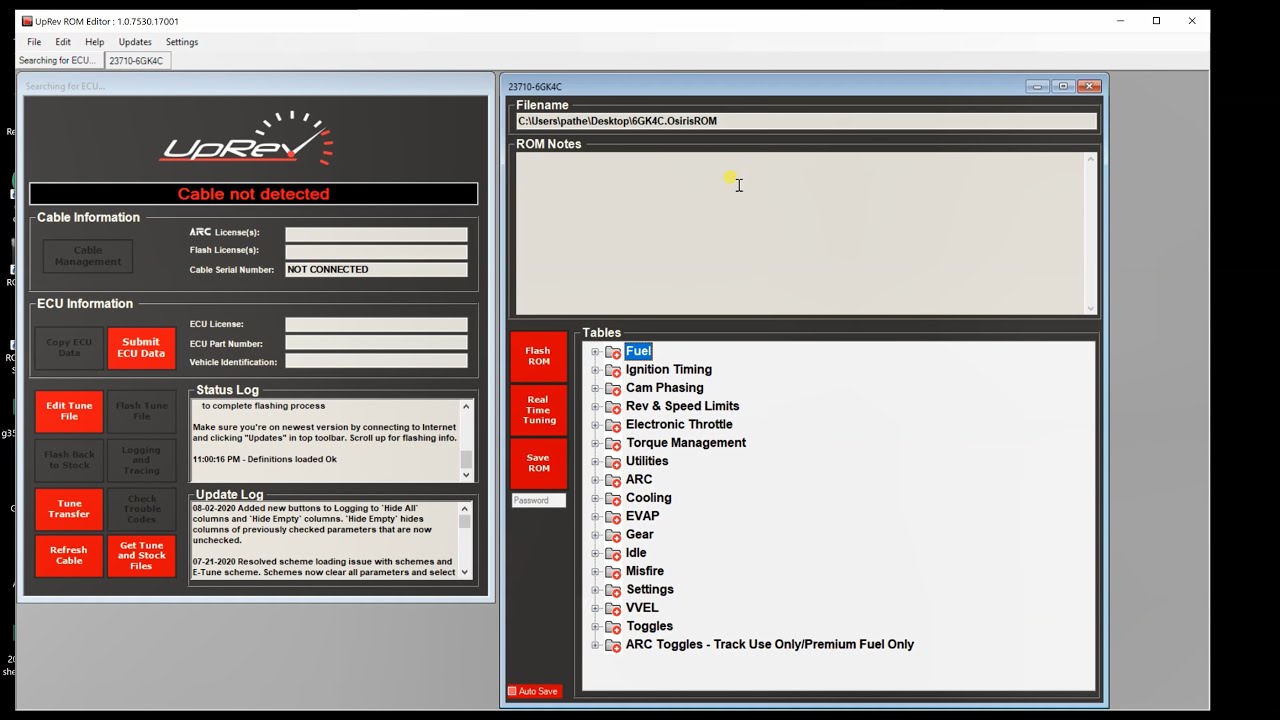
Task: Click the Submit ECU Data button
Action: coord(141,348)
